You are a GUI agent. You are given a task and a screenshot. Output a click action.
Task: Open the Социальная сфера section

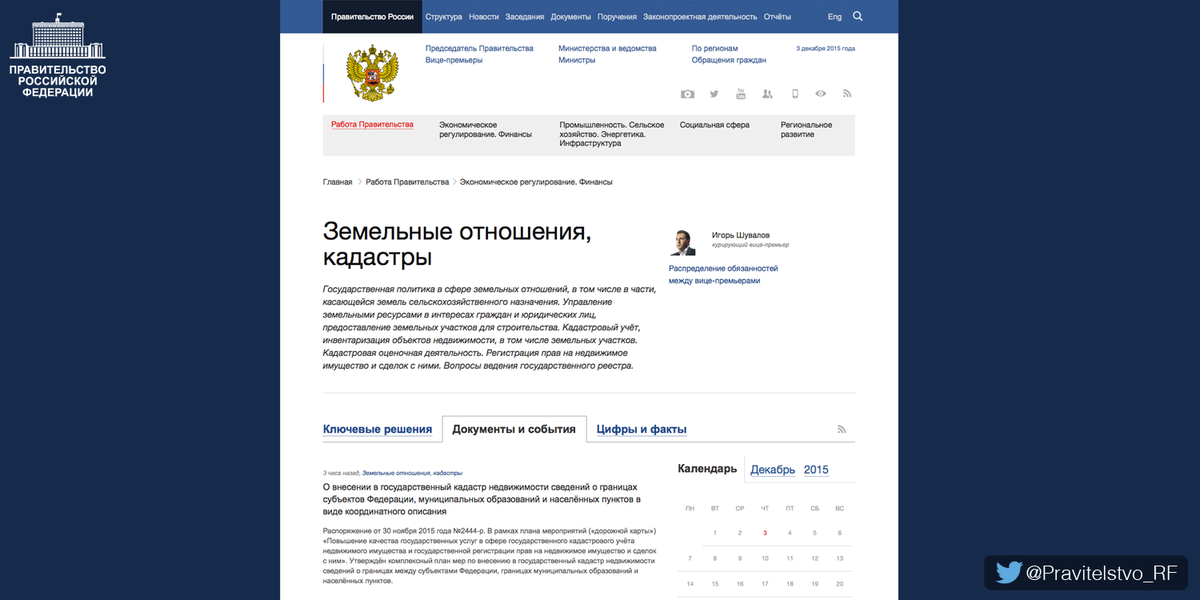(x=714, y=125)
